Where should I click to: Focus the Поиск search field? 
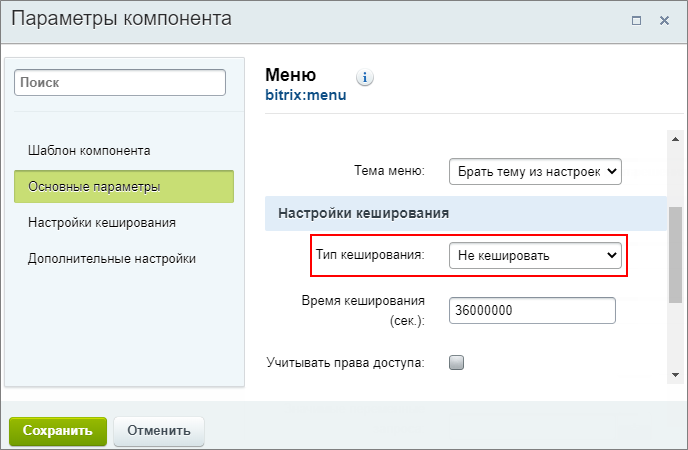coord(120,82)
